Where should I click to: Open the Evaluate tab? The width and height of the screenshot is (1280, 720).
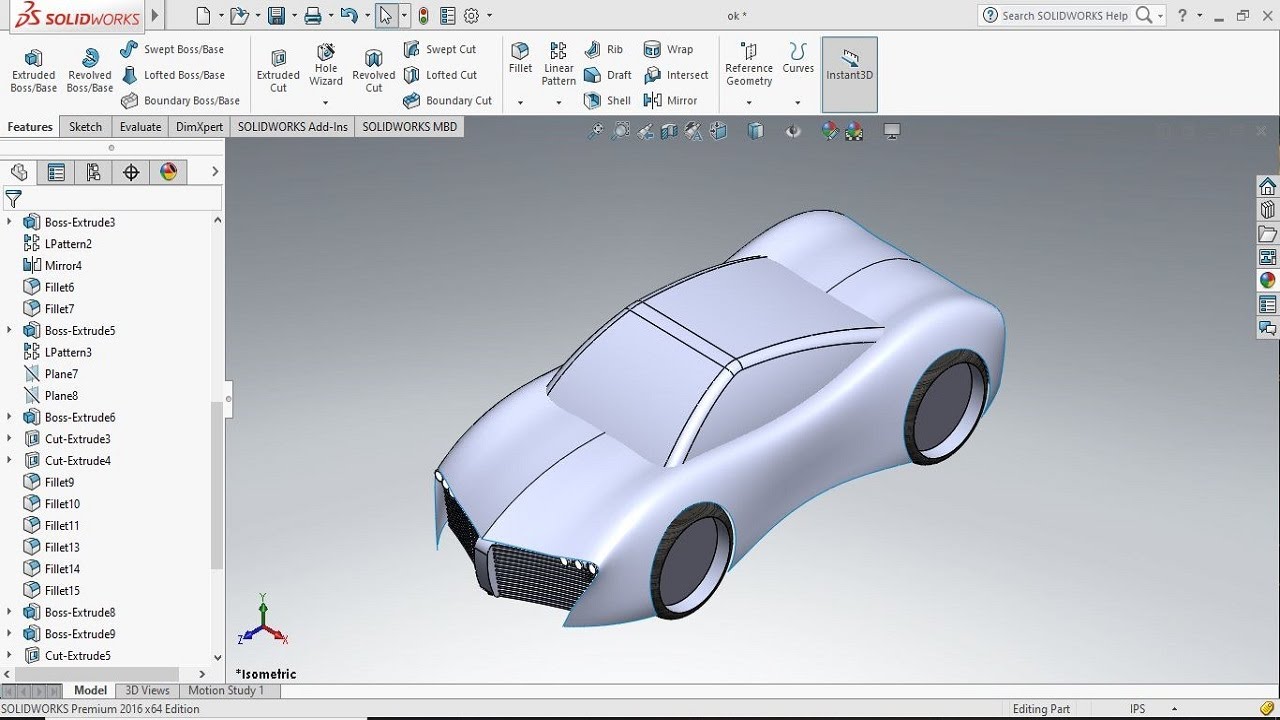tap(140, 127)
